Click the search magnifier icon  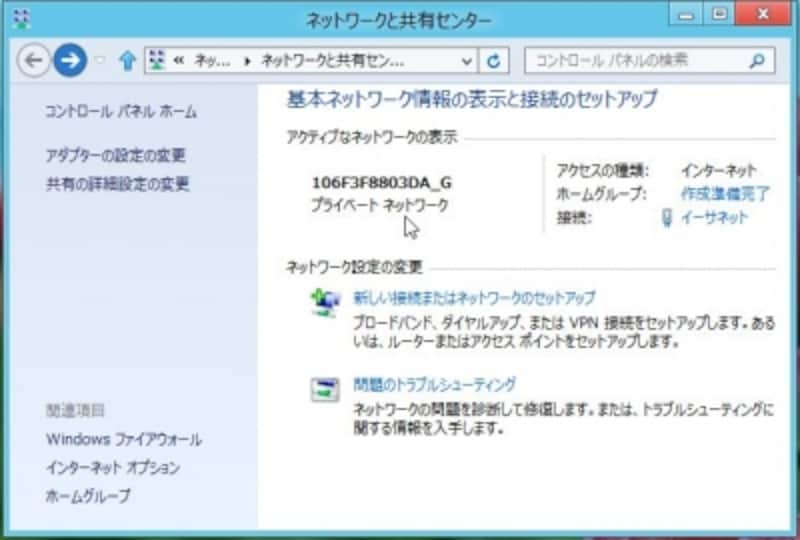coord(758,61)
